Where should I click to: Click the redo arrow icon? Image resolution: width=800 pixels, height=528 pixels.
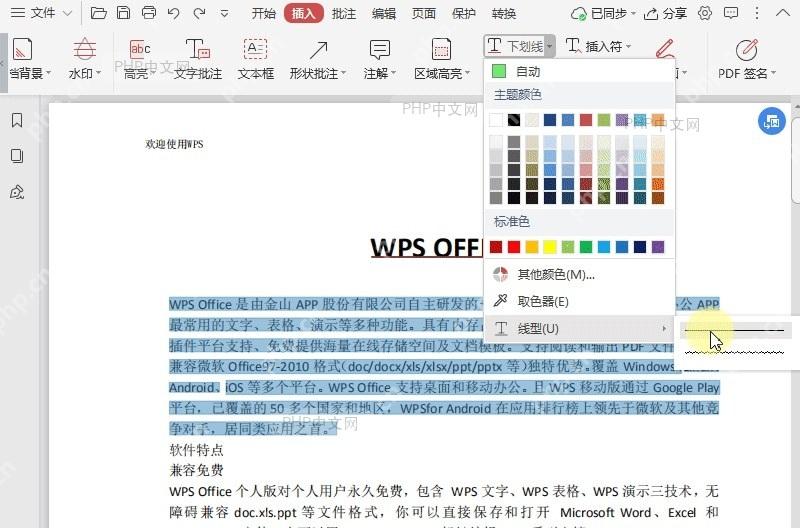pyautogui.click(x=199, y=13)
